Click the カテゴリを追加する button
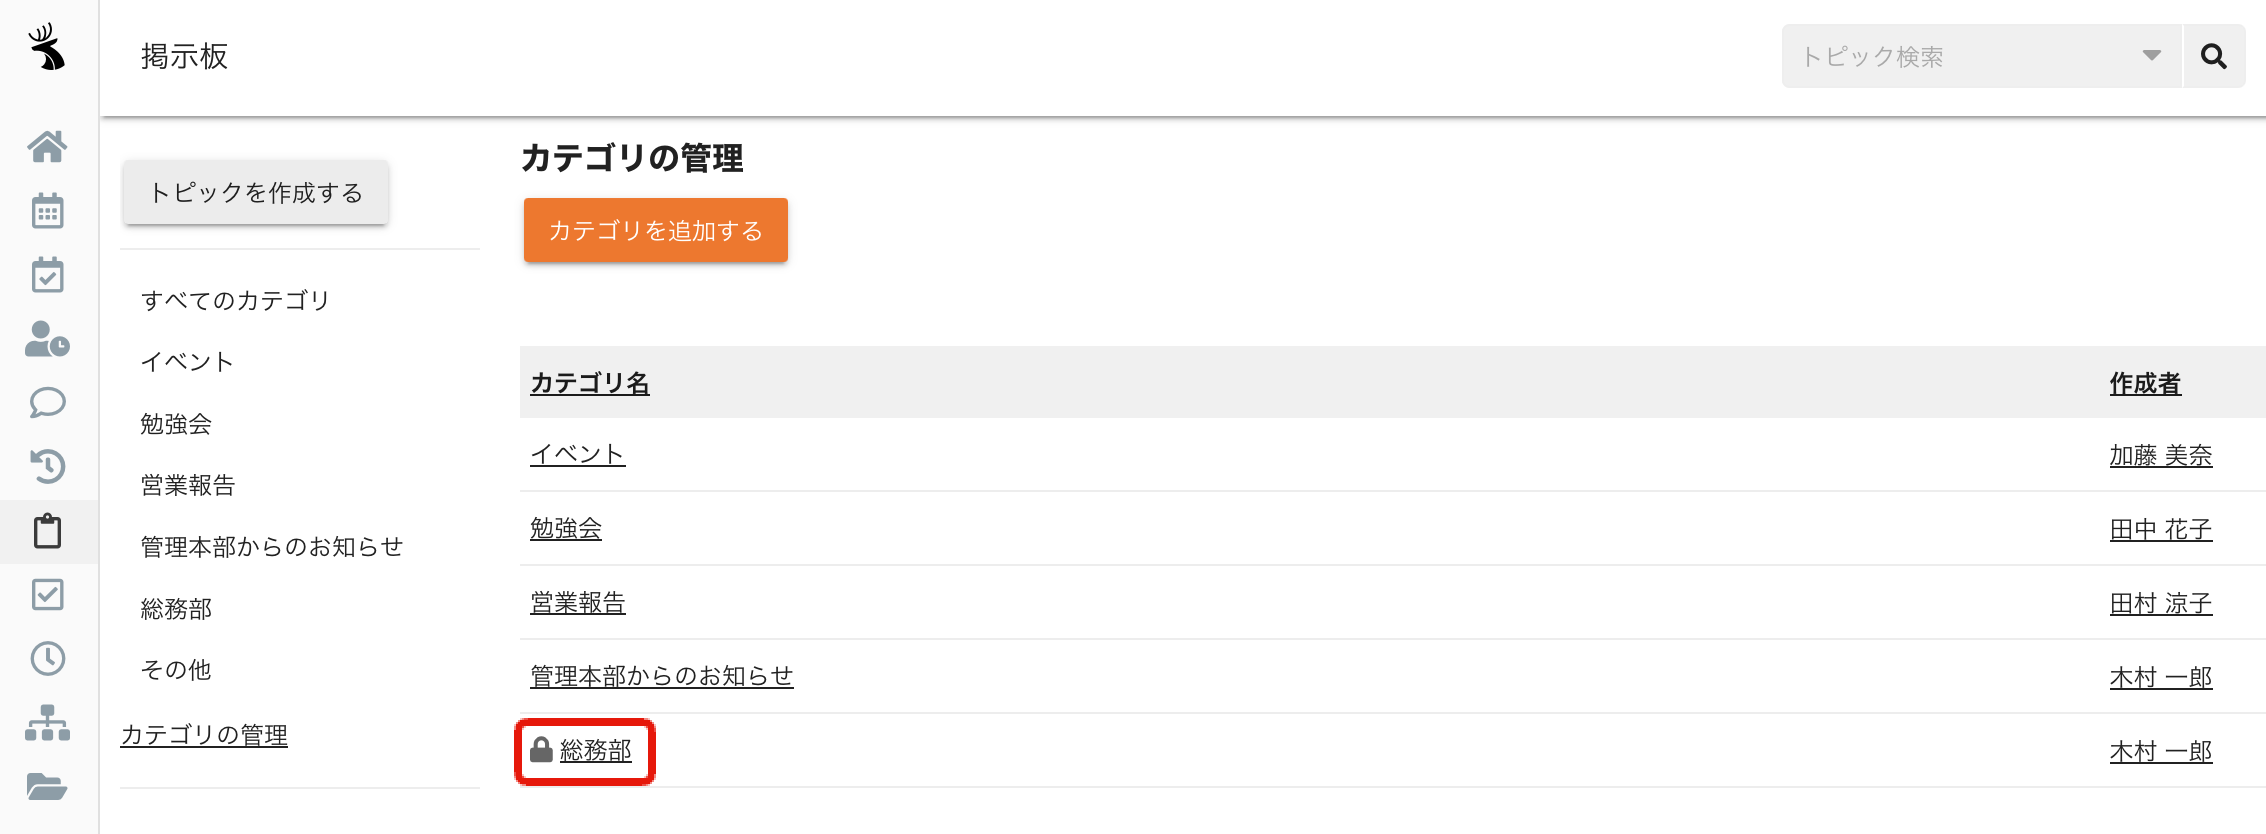 (656, 230)
